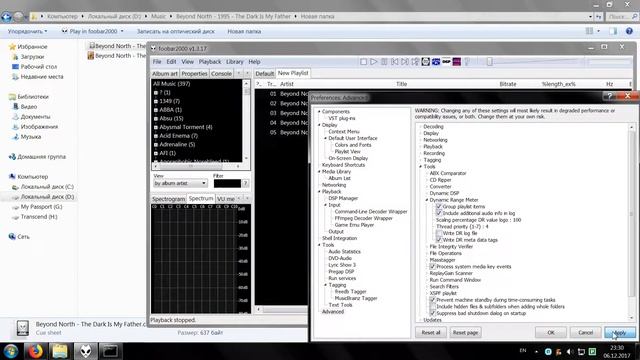Open the DSP toolbar icon
This screenshot has height=360, width=640.
coord(446,62)
